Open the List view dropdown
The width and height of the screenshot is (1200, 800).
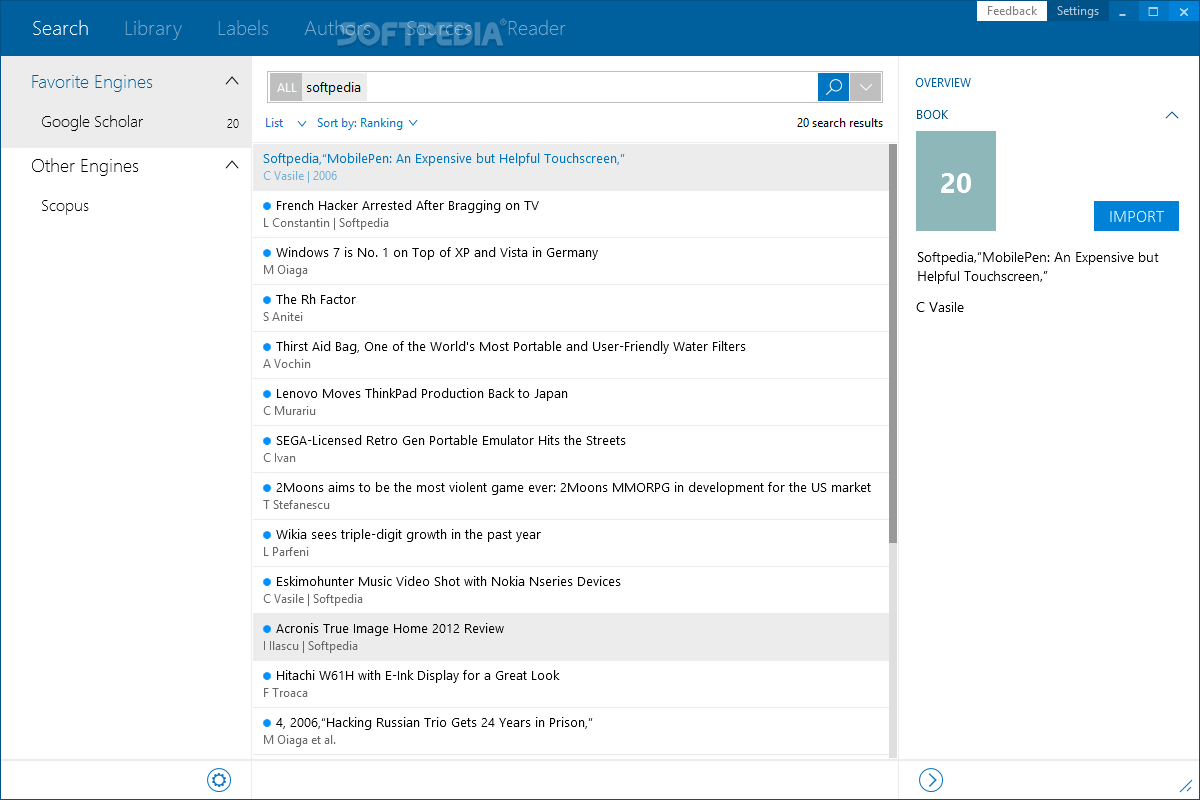coord(286,123)
